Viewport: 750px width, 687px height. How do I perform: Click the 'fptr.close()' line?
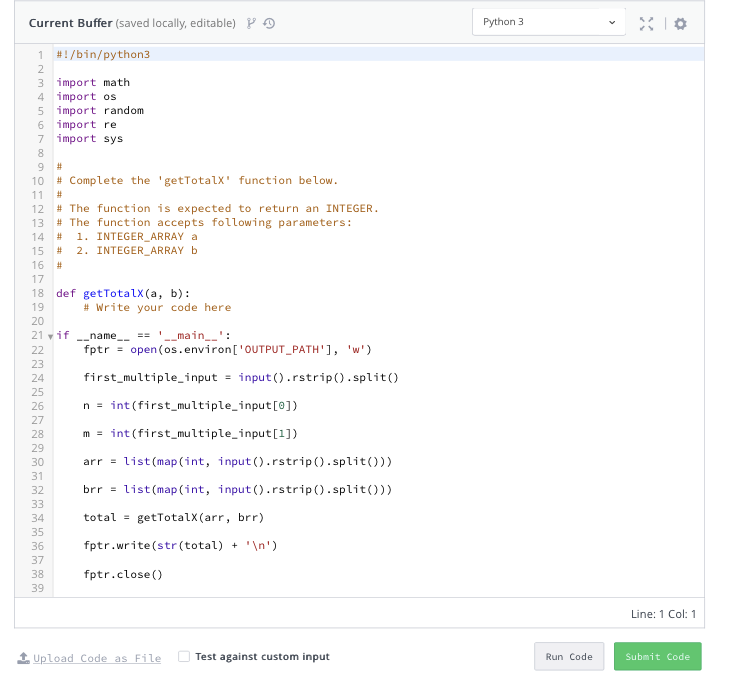click(123, 574)
